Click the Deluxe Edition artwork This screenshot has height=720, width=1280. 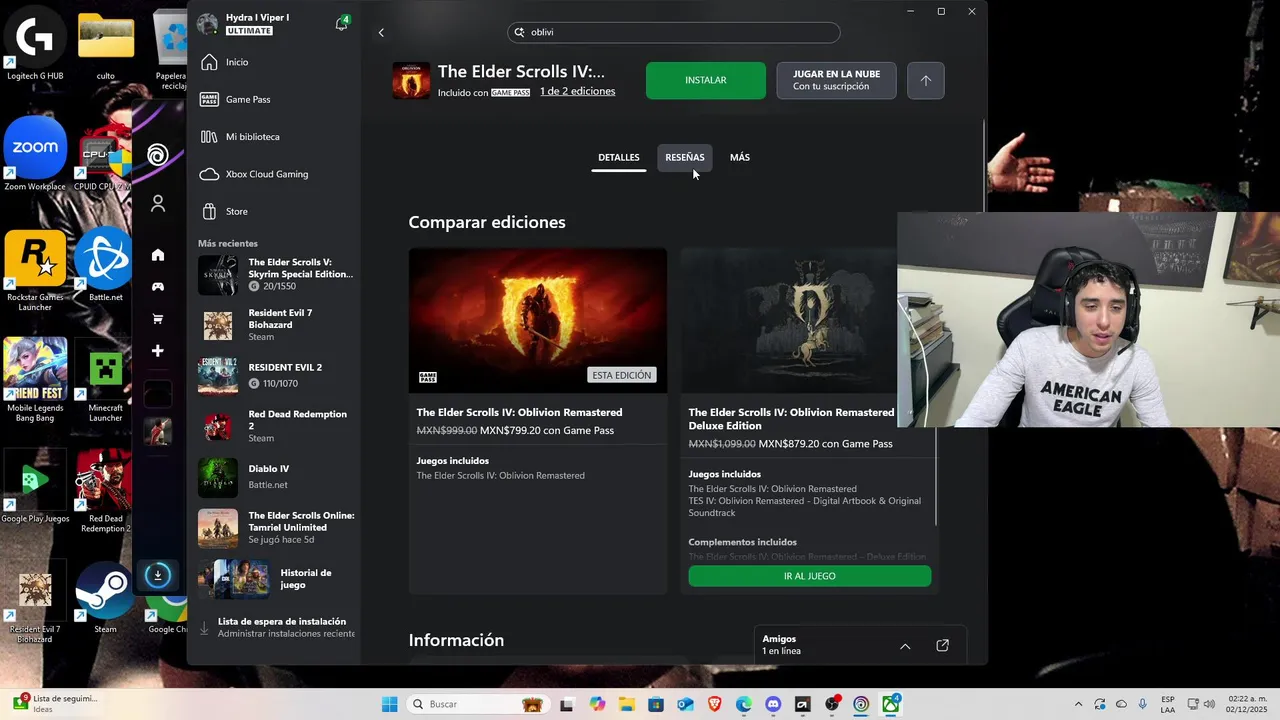(788, 320)
